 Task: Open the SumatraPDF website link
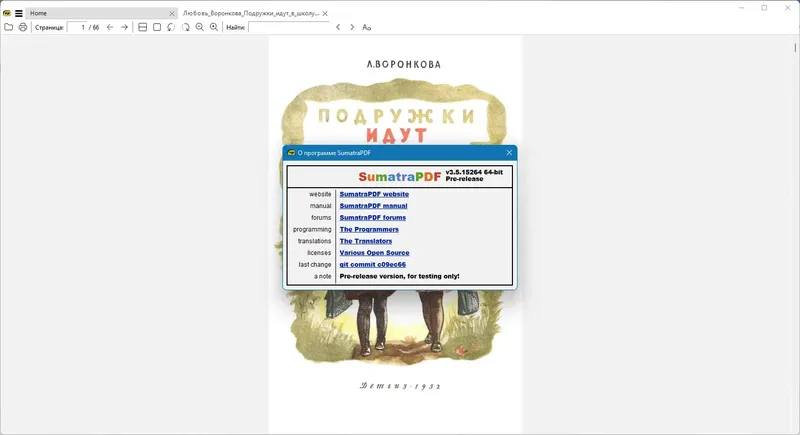pyautogui.click(x=374, y=194)
